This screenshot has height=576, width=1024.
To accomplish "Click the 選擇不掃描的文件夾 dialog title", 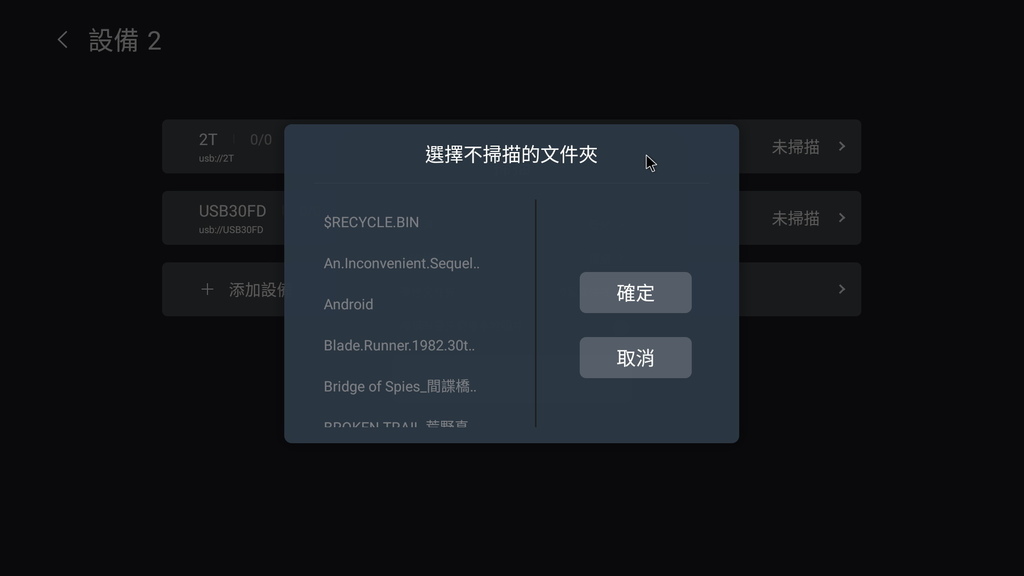I will (x=511, y=155).
